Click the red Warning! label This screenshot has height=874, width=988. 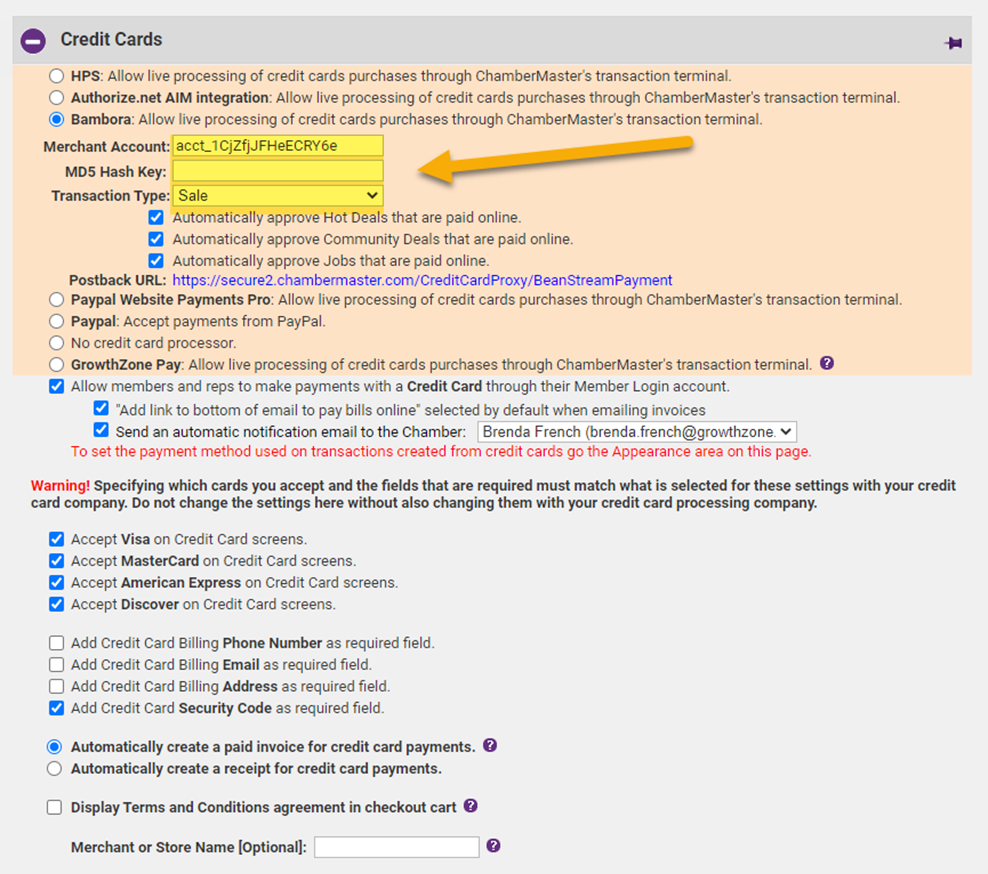point(60,486)
